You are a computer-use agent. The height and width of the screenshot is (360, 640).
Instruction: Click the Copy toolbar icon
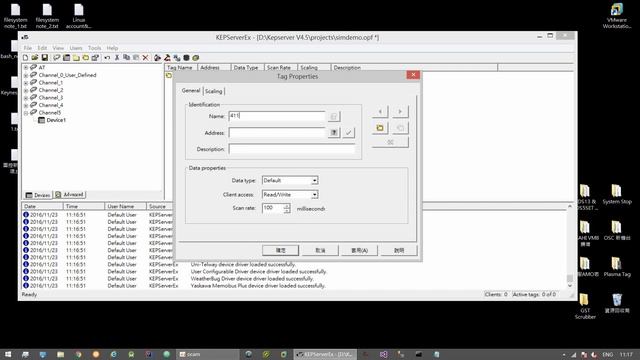127,58
